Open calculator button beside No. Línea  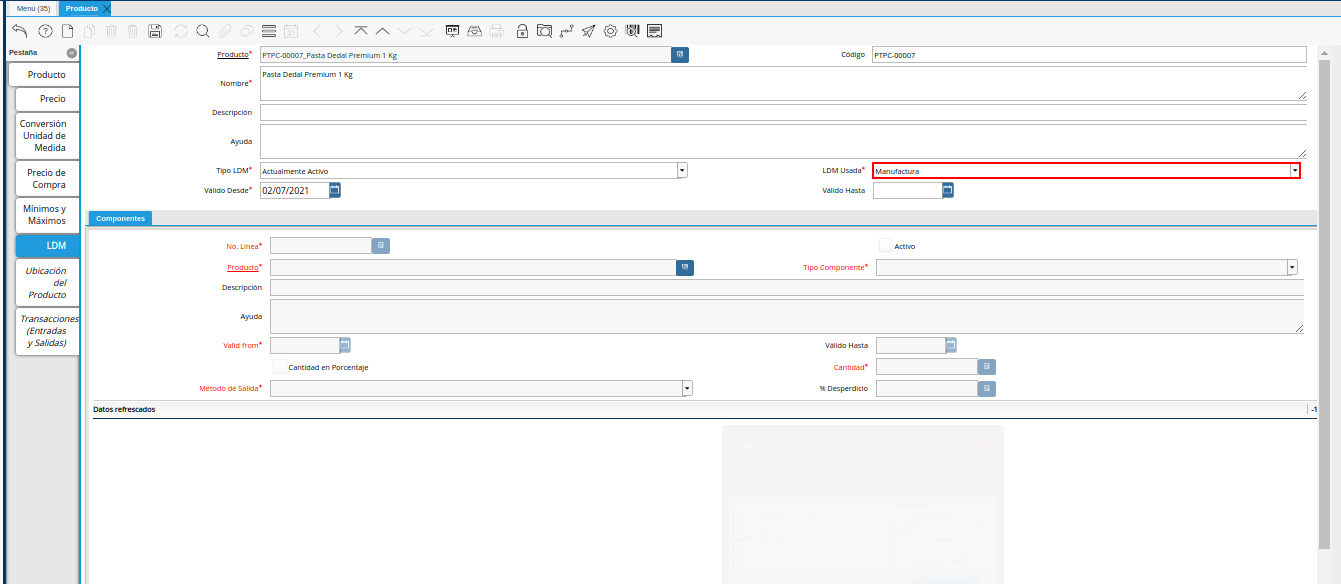(x=380, y=245)
